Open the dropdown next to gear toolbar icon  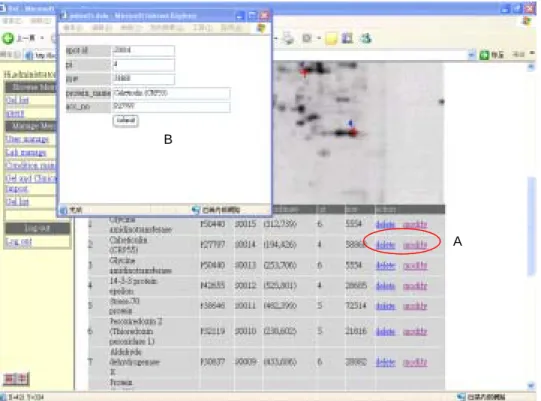[319, 38]
